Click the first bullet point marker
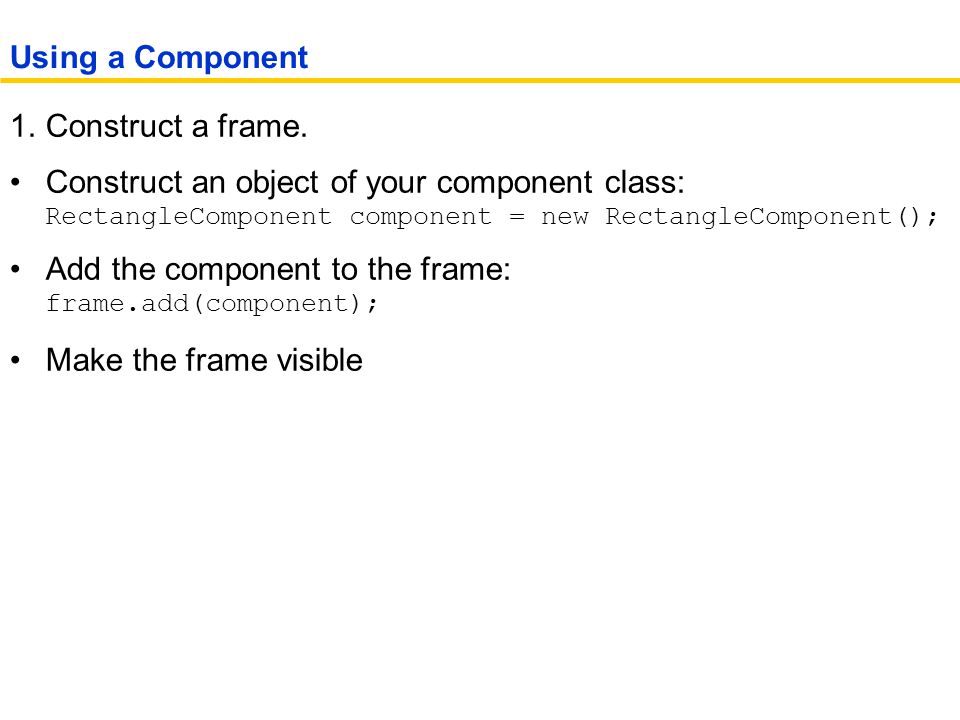 [16, 182]
